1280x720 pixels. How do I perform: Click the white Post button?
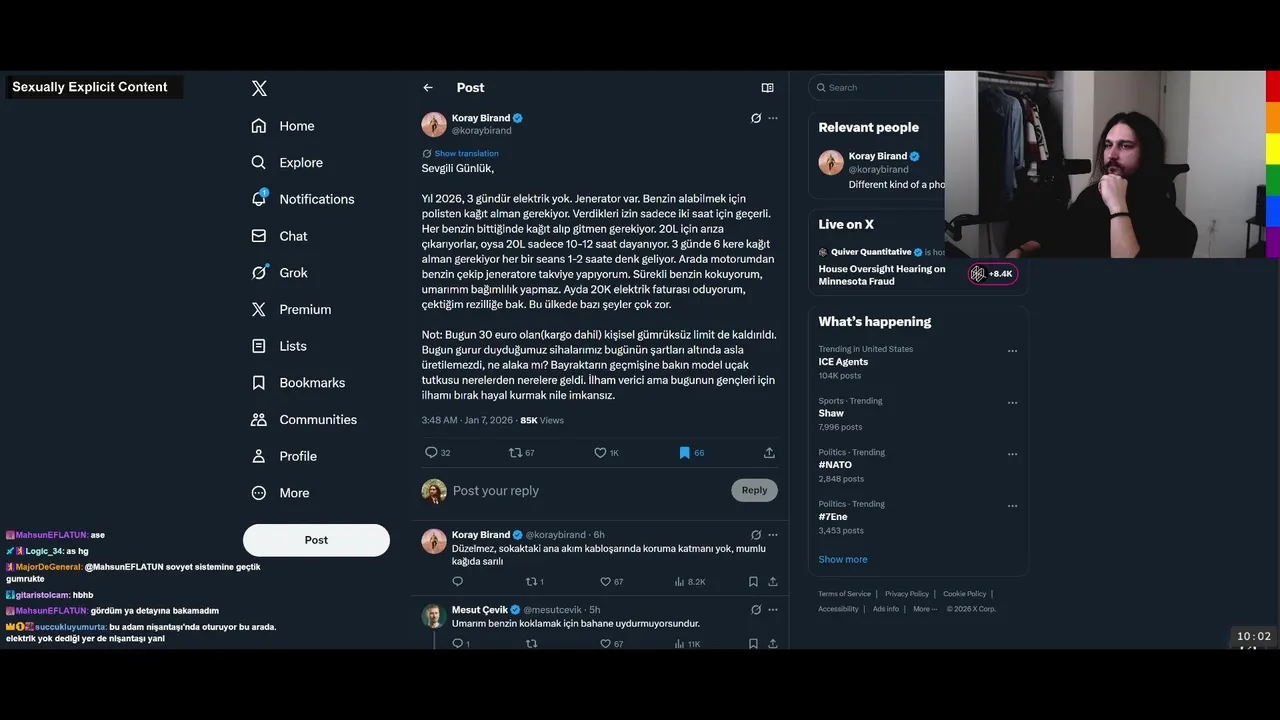click(316, 540)
